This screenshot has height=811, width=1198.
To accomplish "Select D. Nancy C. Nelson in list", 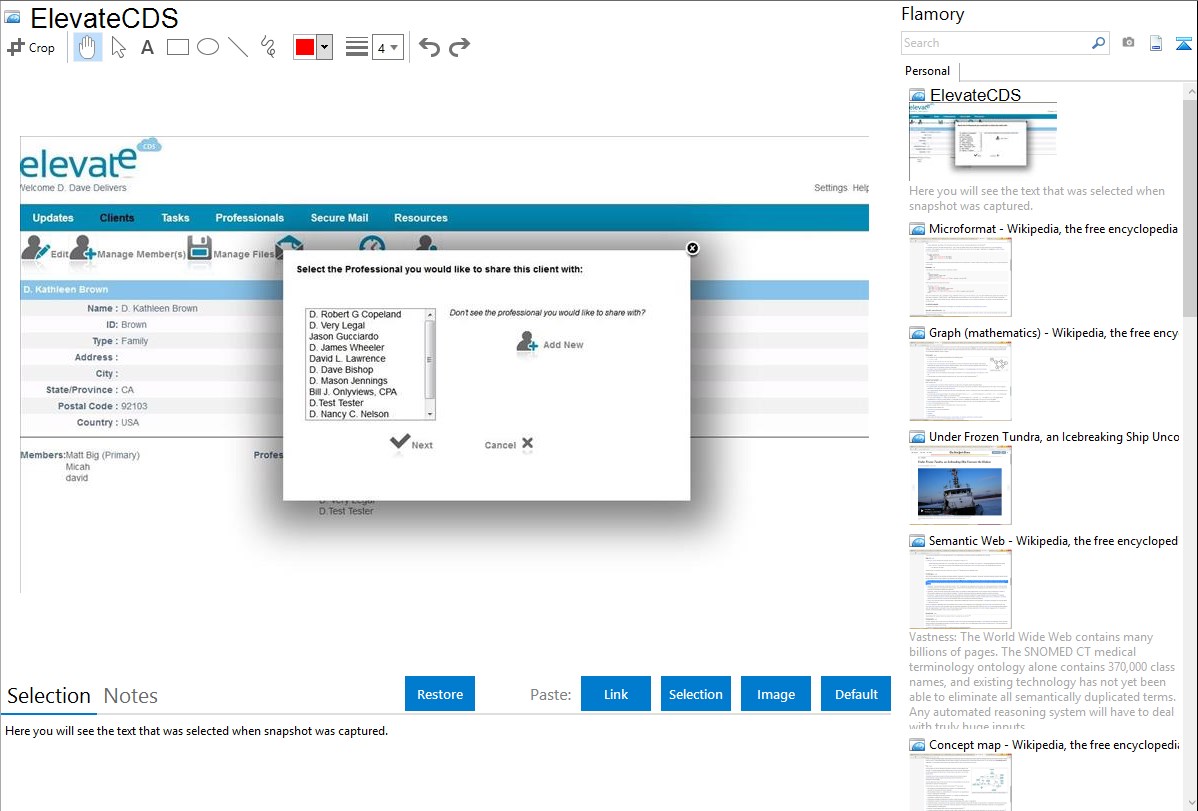I will [x=348, y=414].
